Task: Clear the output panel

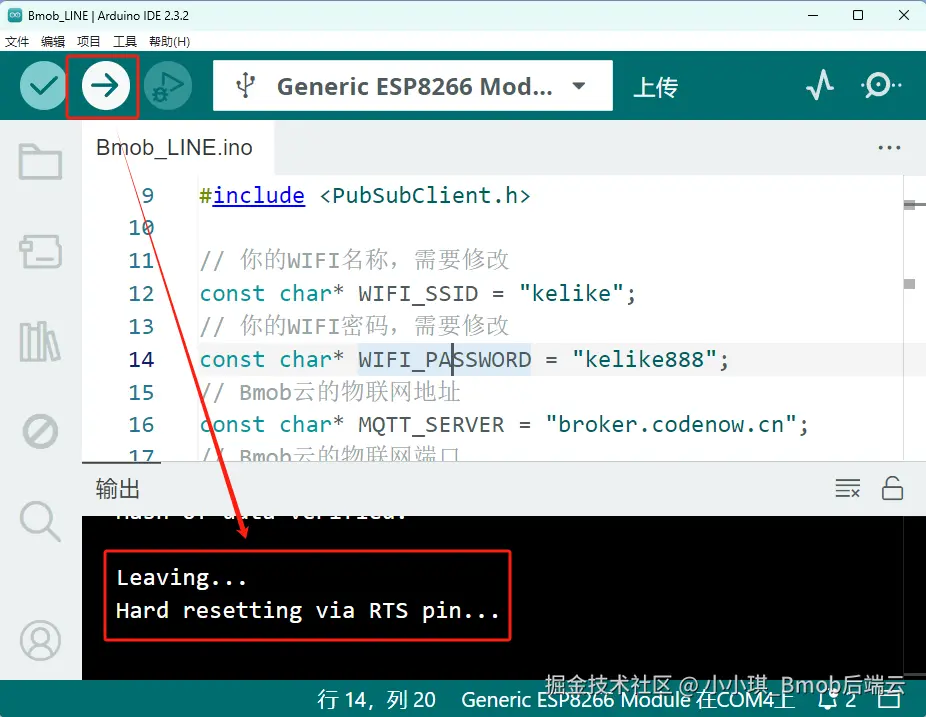Action: [847, 488]
